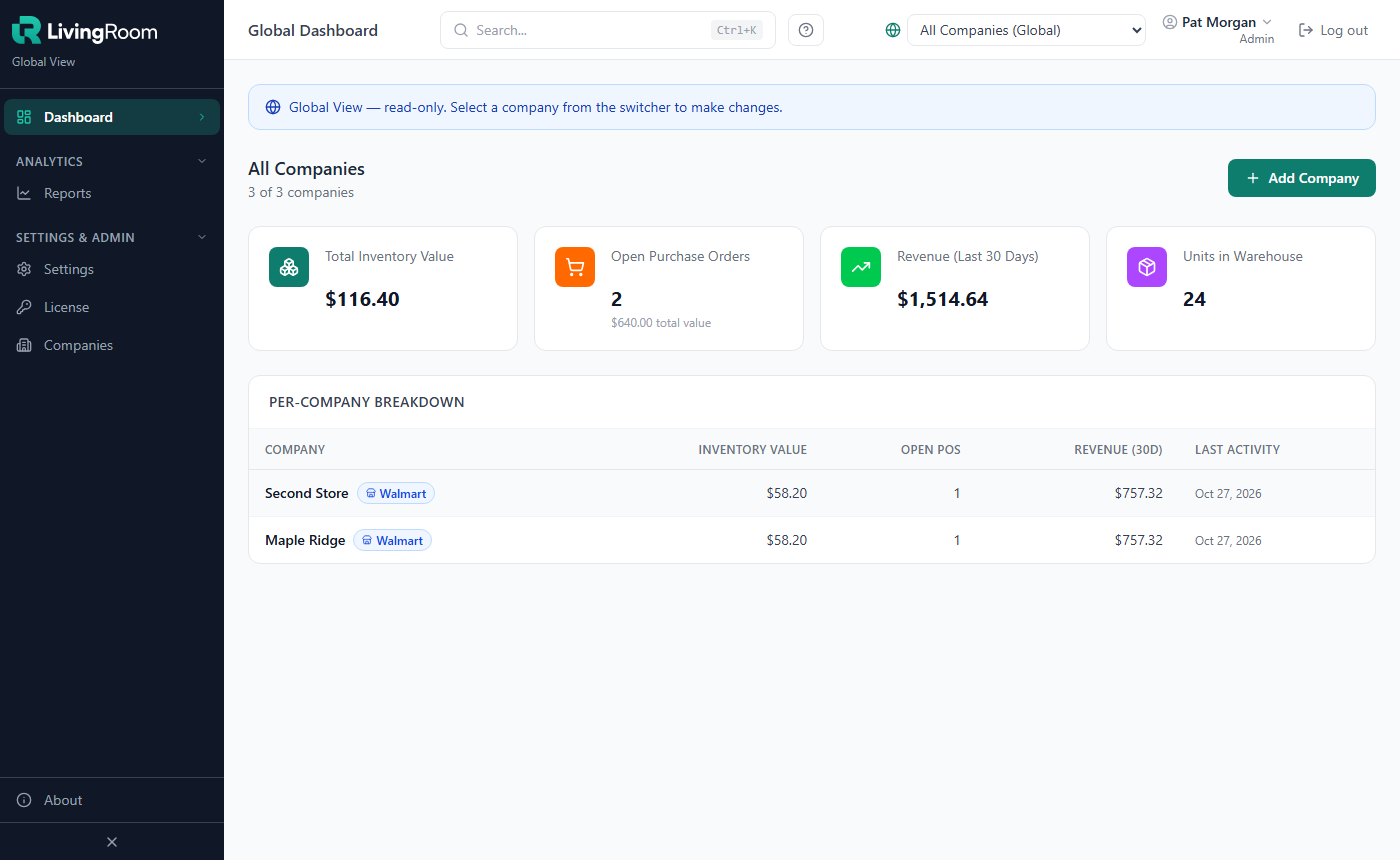Click the Companies building icon
1400x860 pixels.
pyautogui.click(x=24, y=345)
